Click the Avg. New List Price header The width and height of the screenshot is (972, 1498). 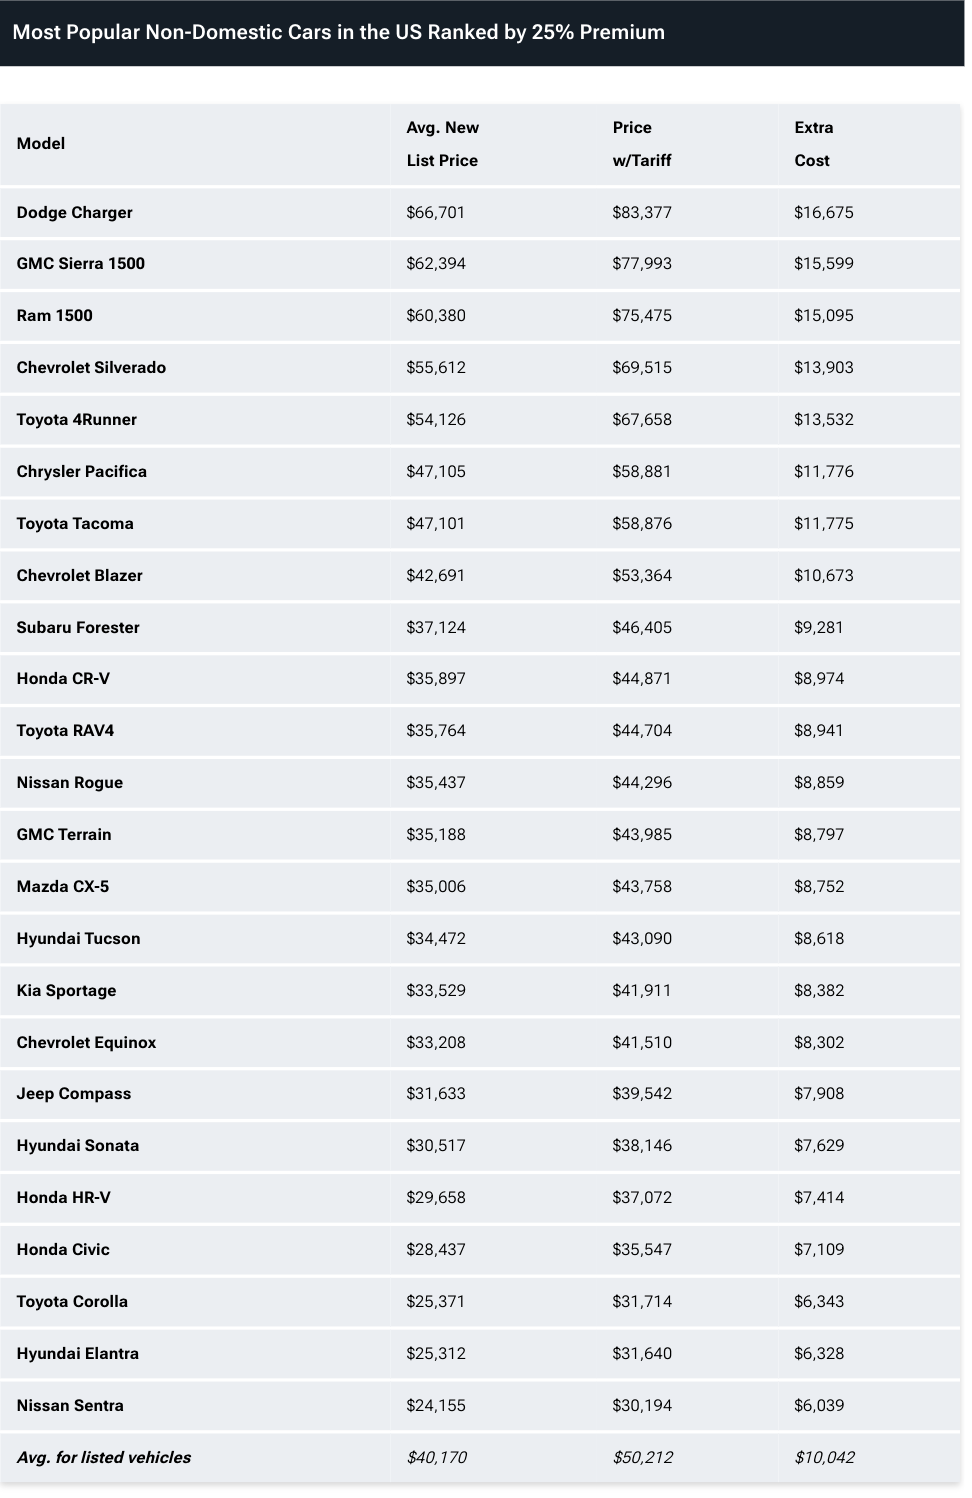coord(442,143)
